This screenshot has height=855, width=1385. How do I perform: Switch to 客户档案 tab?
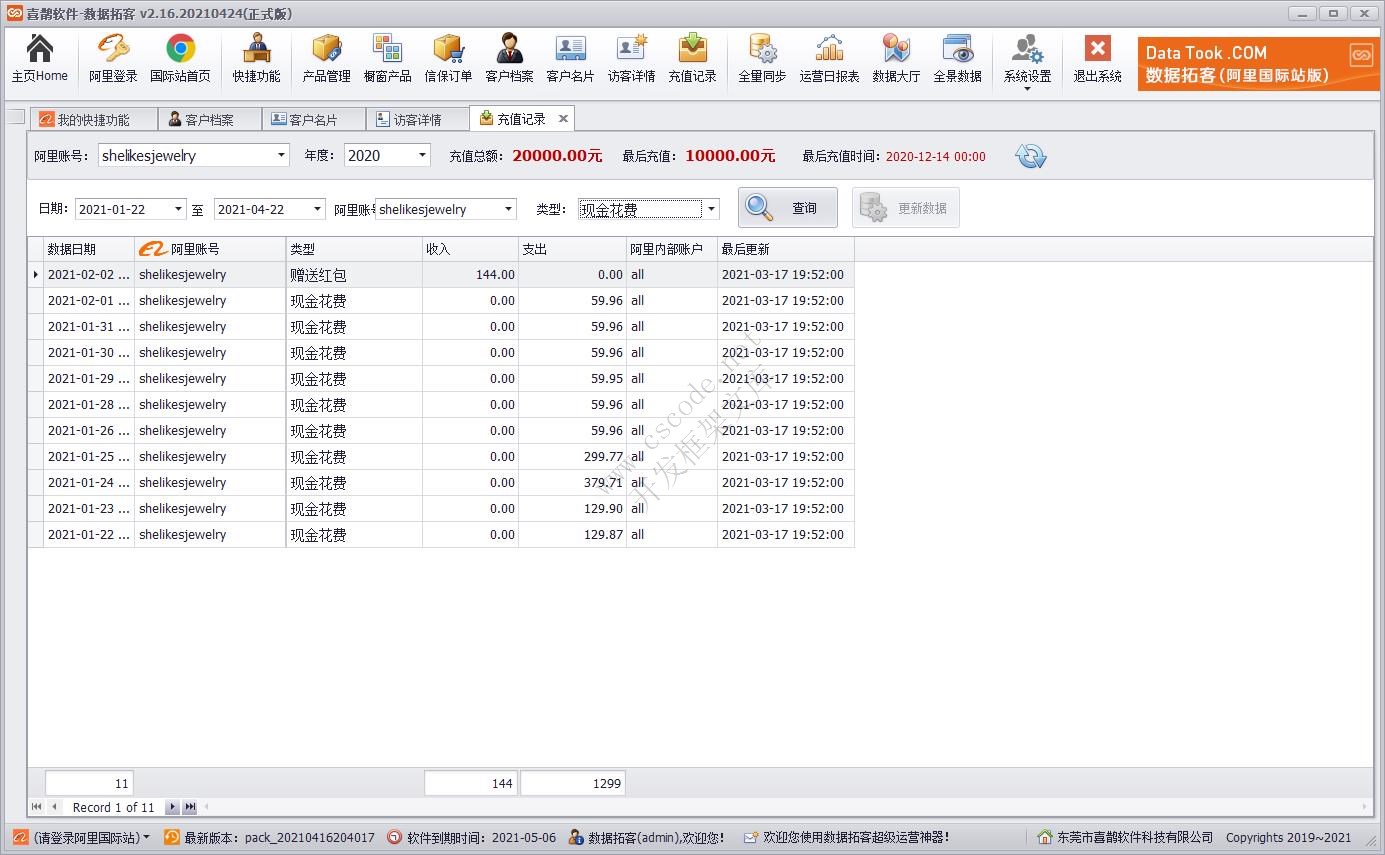[210, 119]
